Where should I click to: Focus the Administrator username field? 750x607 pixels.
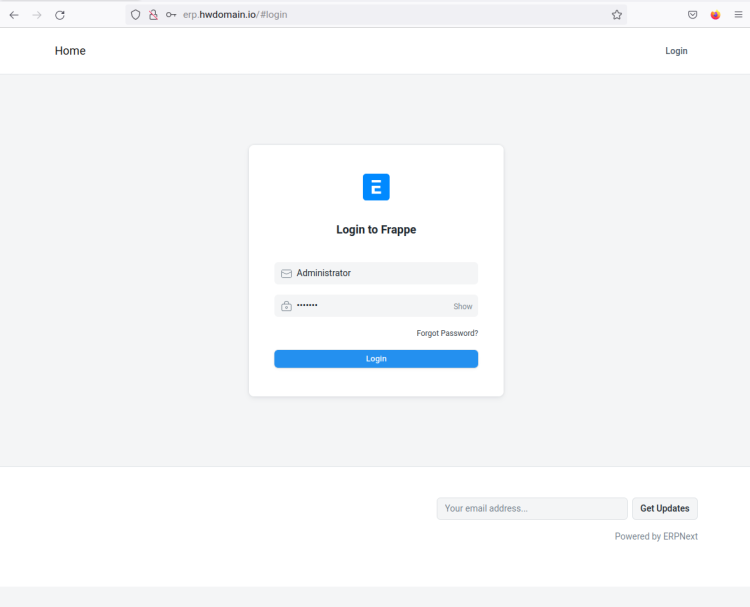coord(376,273)
